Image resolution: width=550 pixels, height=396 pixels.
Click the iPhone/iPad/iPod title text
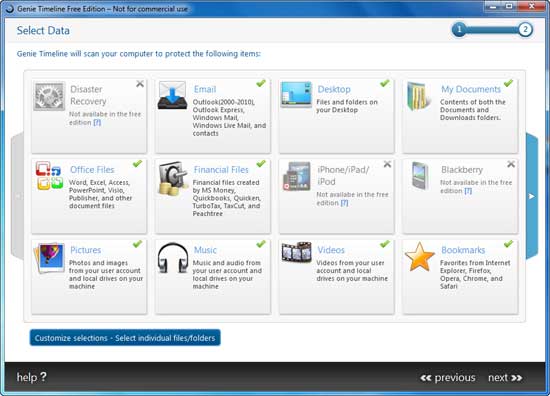(343, 176)
